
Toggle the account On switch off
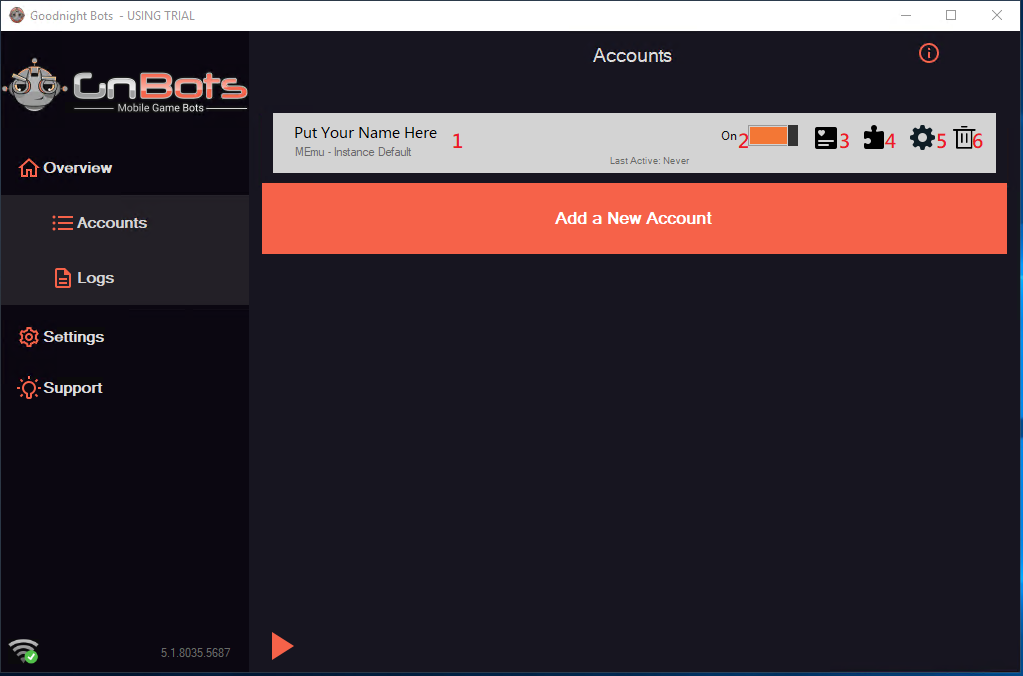pos(772,136)
